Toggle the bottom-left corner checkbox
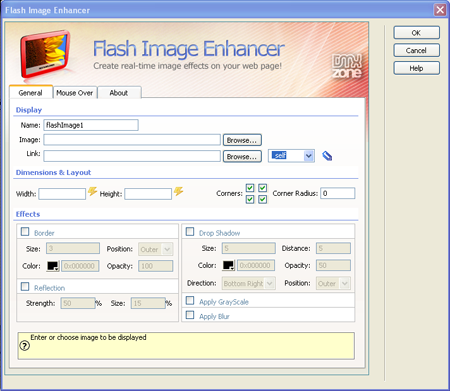450x391 pixels. pos(250,199)
